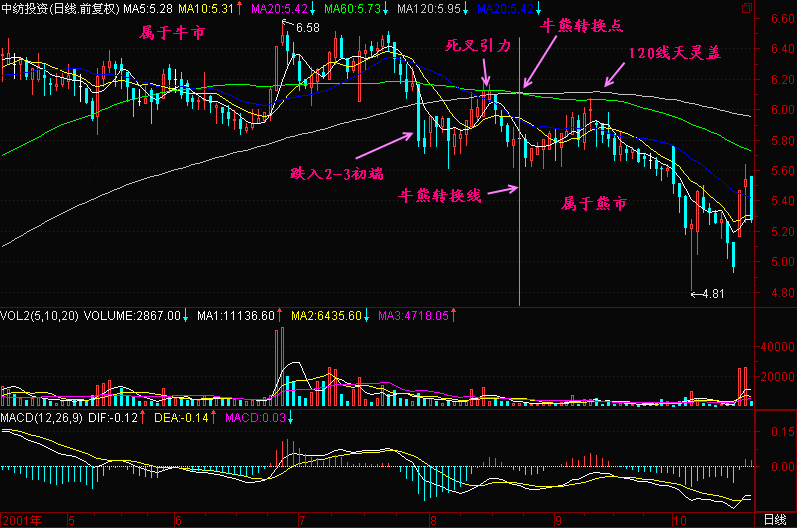Click the 6.58 high price marker
The width and height of the screenshot is (797, 528).
308,28
